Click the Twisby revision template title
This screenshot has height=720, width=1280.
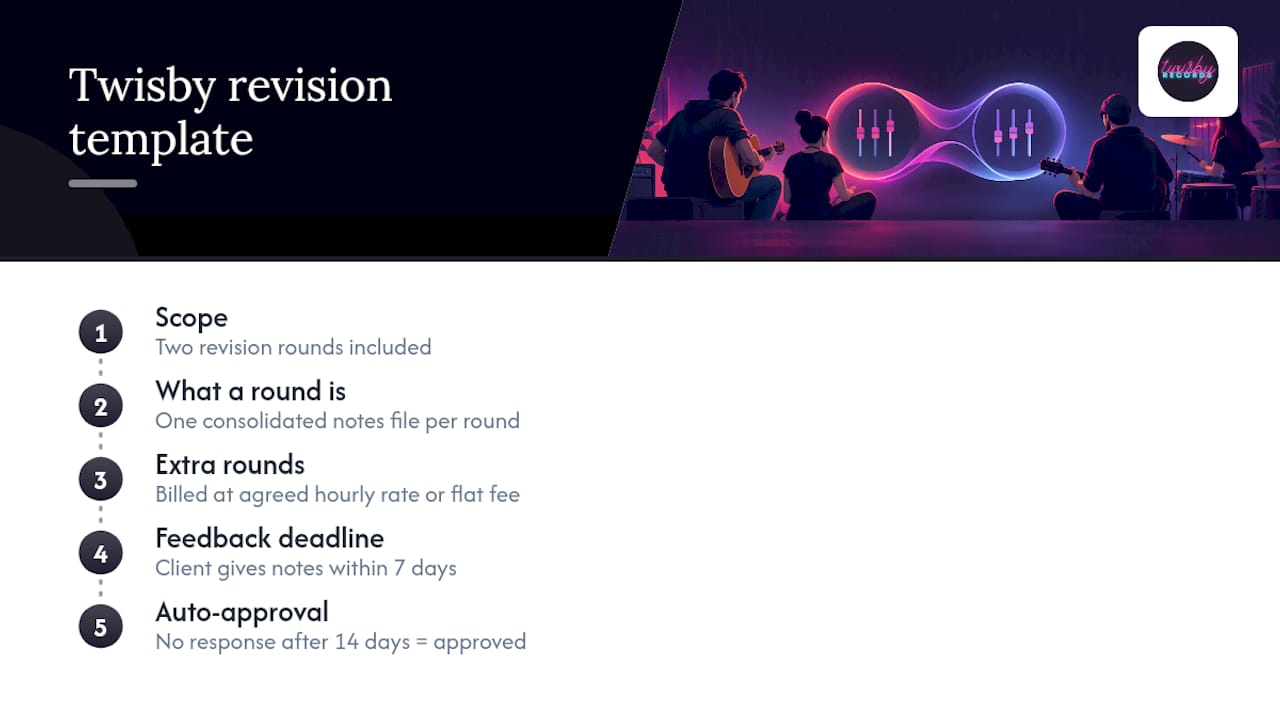[230, 112]
